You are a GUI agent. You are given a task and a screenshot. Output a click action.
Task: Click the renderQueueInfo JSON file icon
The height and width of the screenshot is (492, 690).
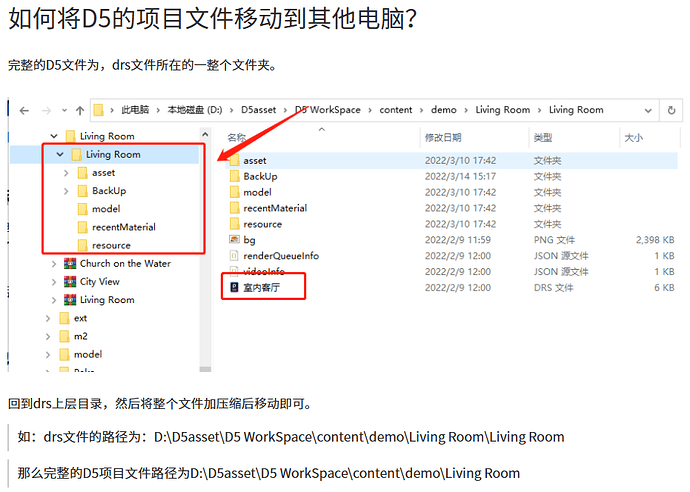point(234,256)
